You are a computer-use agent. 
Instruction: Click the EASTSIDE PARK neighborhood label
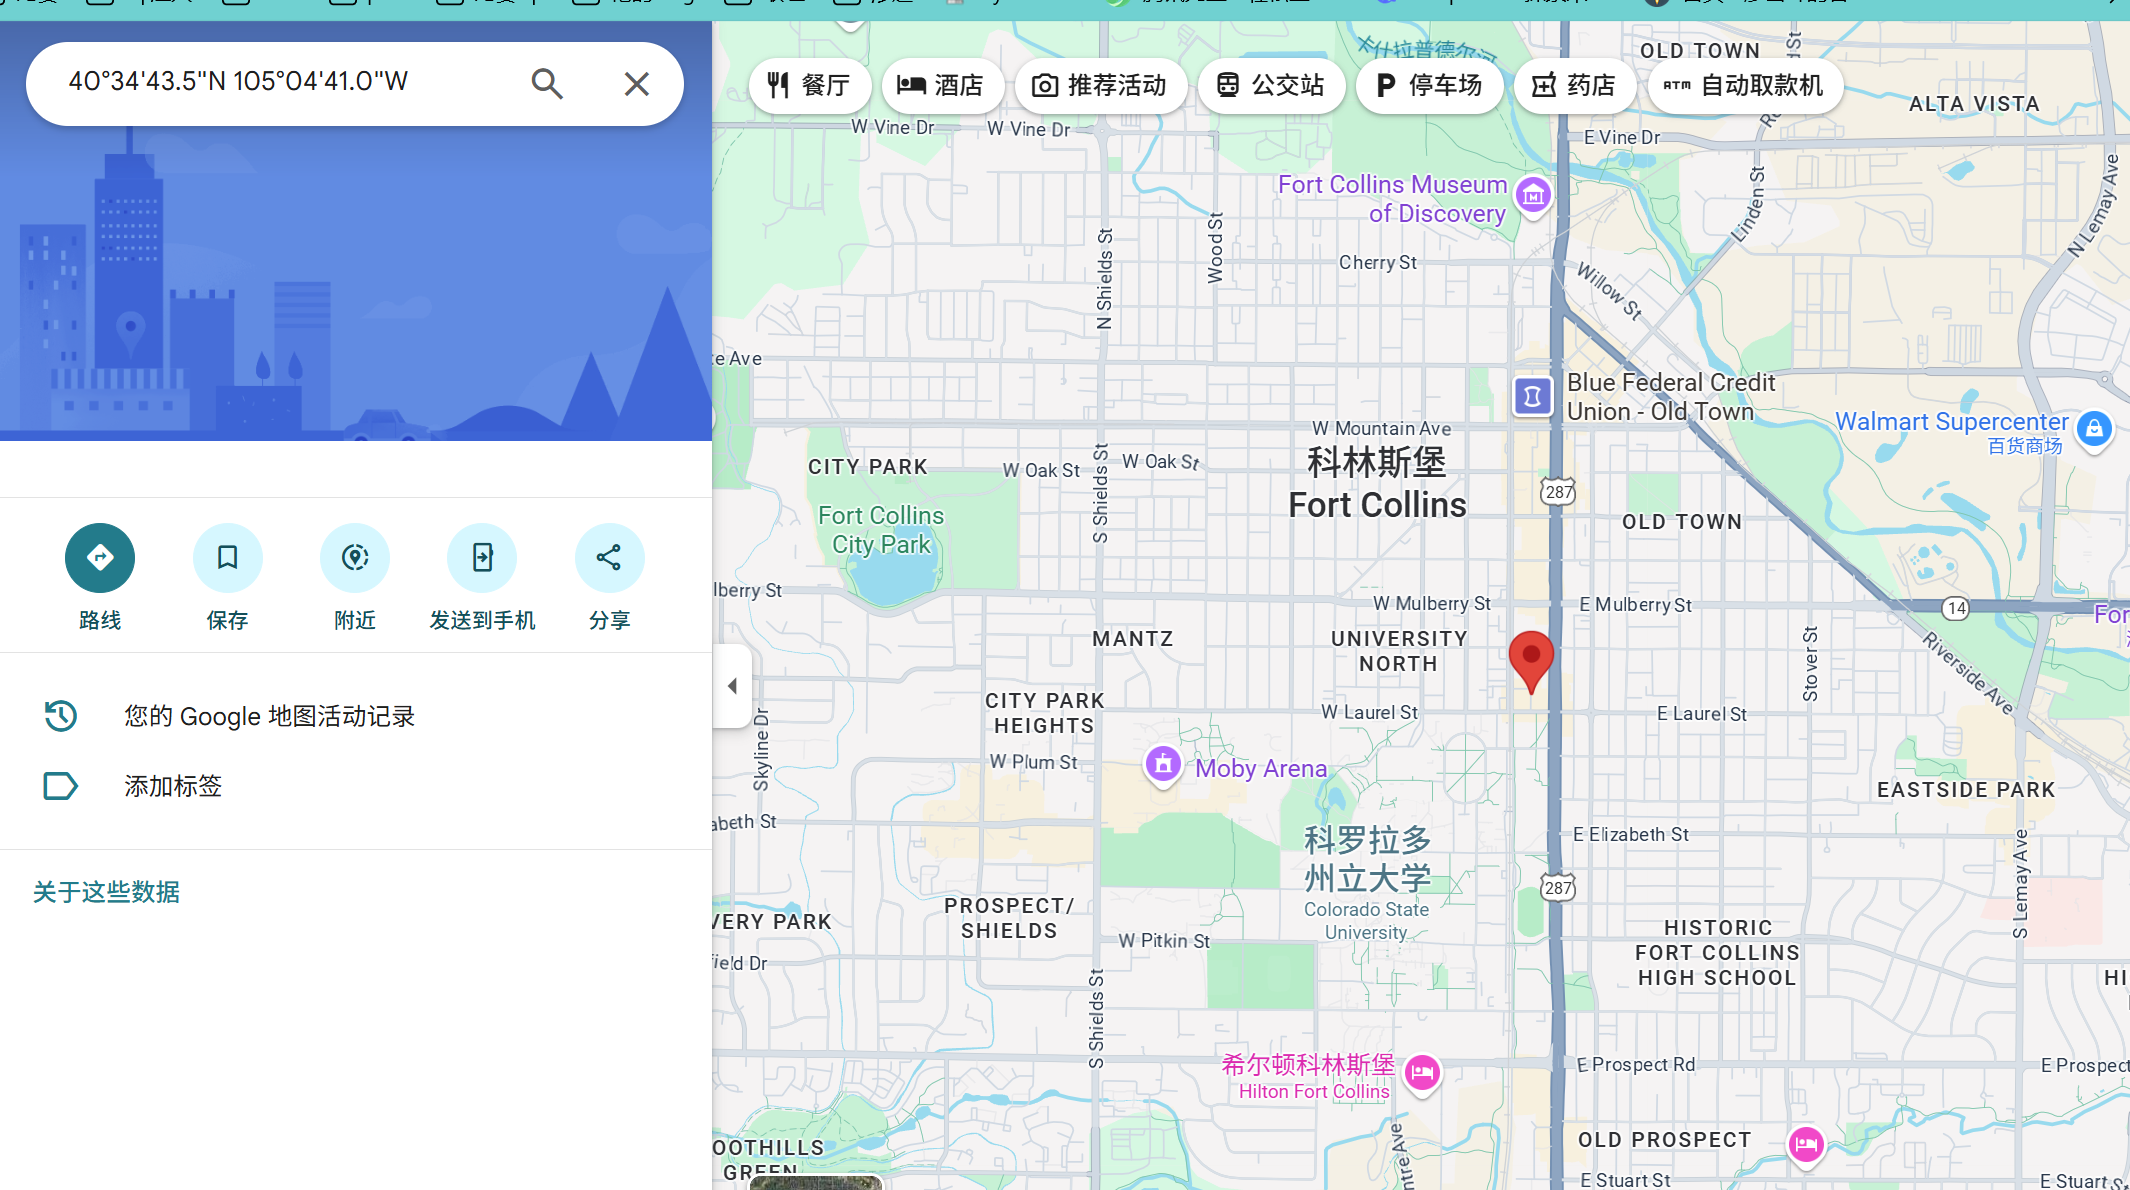click(1966, 790)
